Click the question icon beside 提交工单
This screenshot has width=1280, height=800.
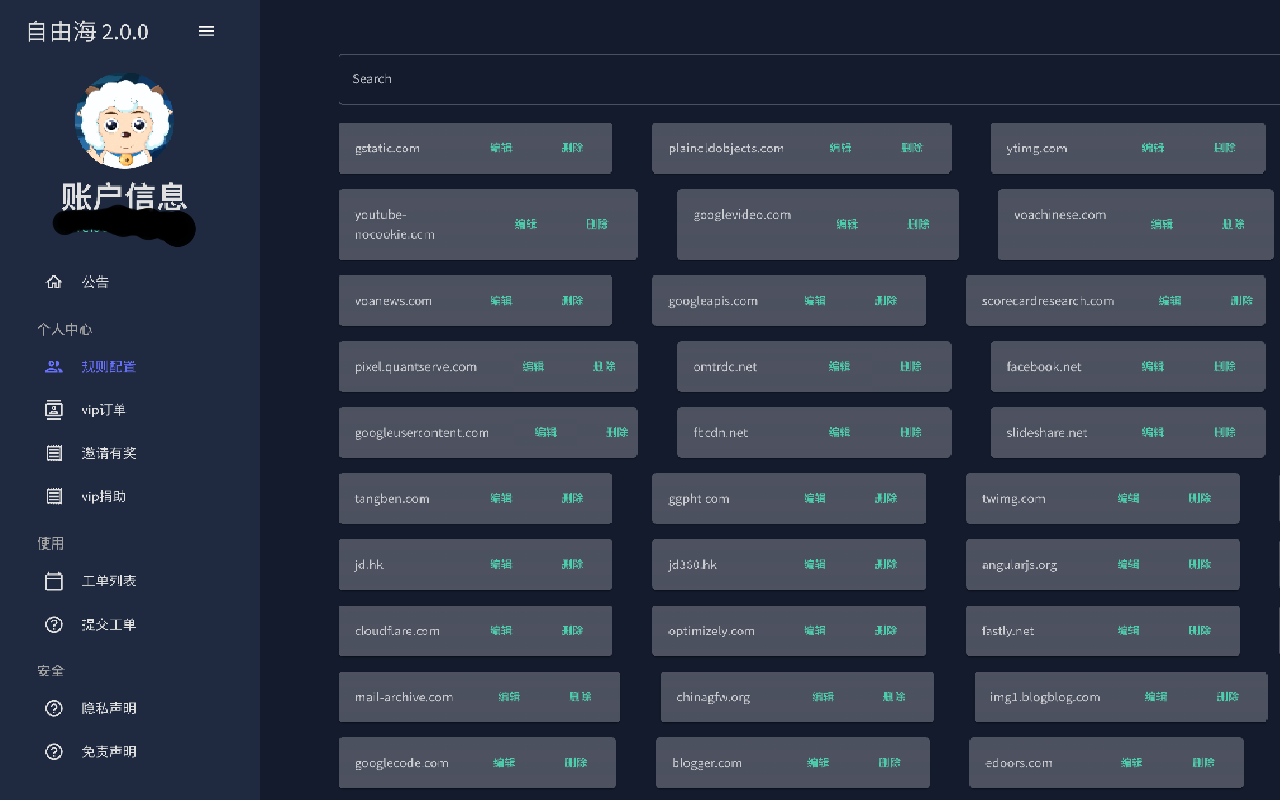point(54,625)
